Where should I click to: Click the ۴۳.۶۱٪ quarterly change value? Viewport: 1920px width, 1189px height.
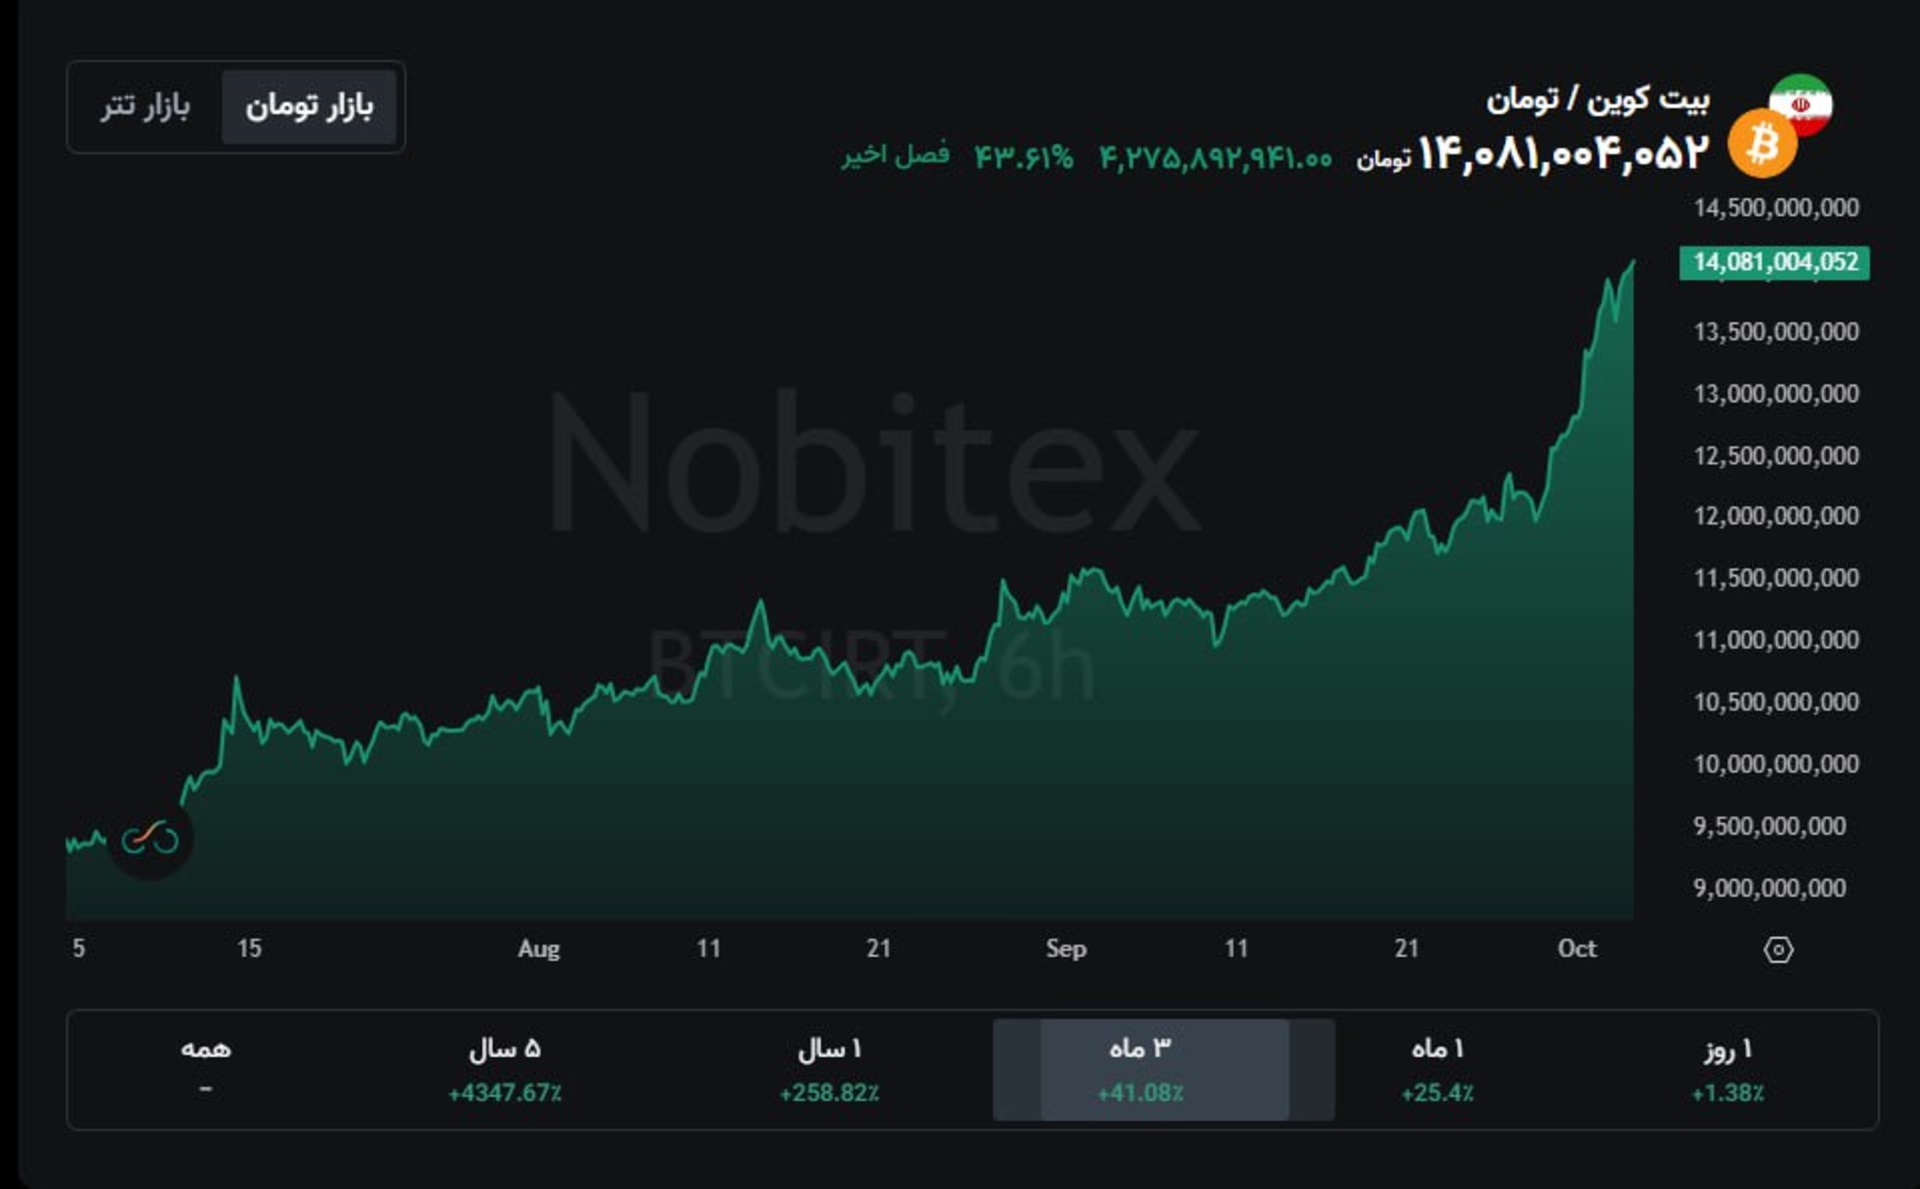(1023, 157)
